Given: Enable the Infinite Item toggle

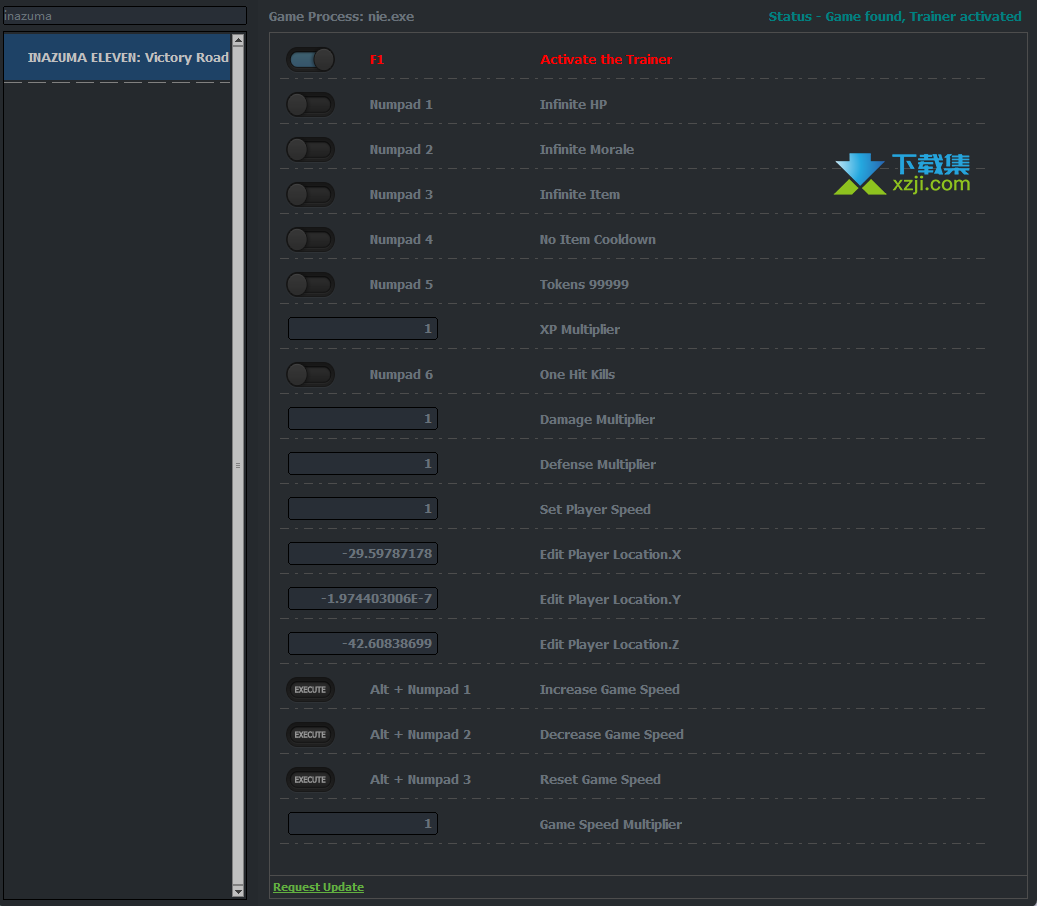Looking at the screenshot, I should point(310,195).
